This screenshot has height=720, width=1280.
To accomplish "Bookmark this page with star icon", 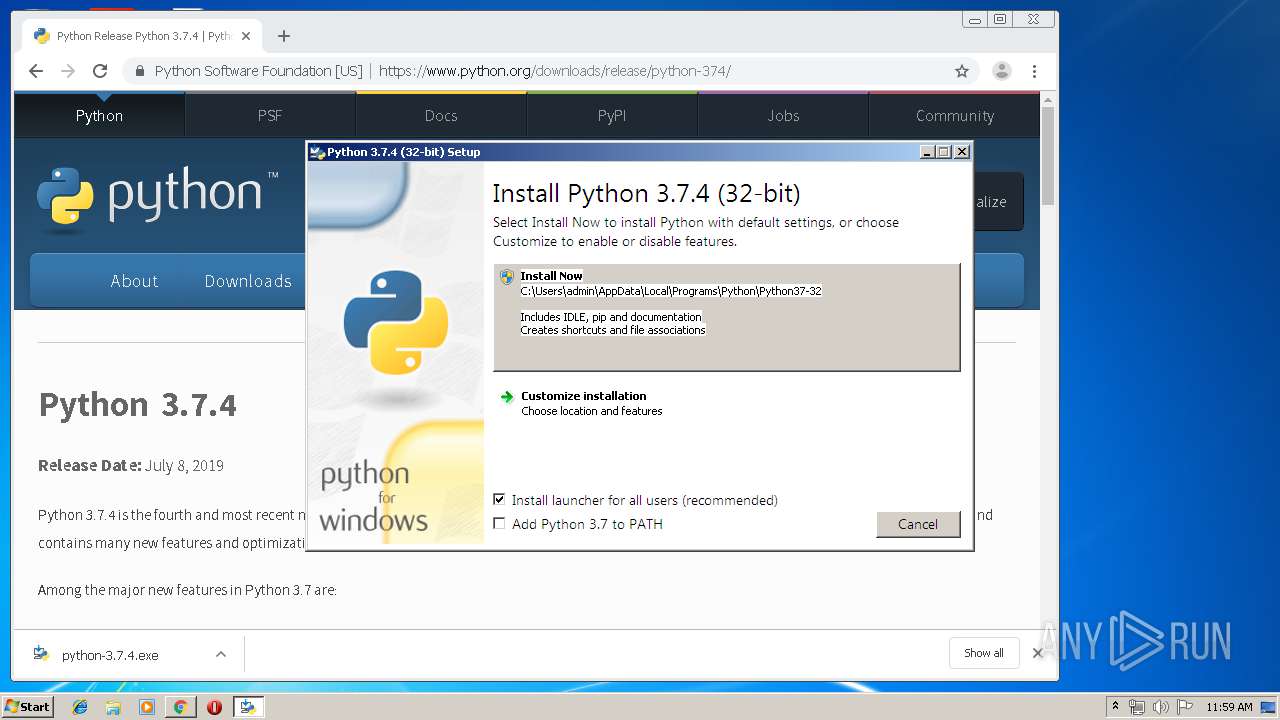I will pyautogui.click(x=962, y=71).
